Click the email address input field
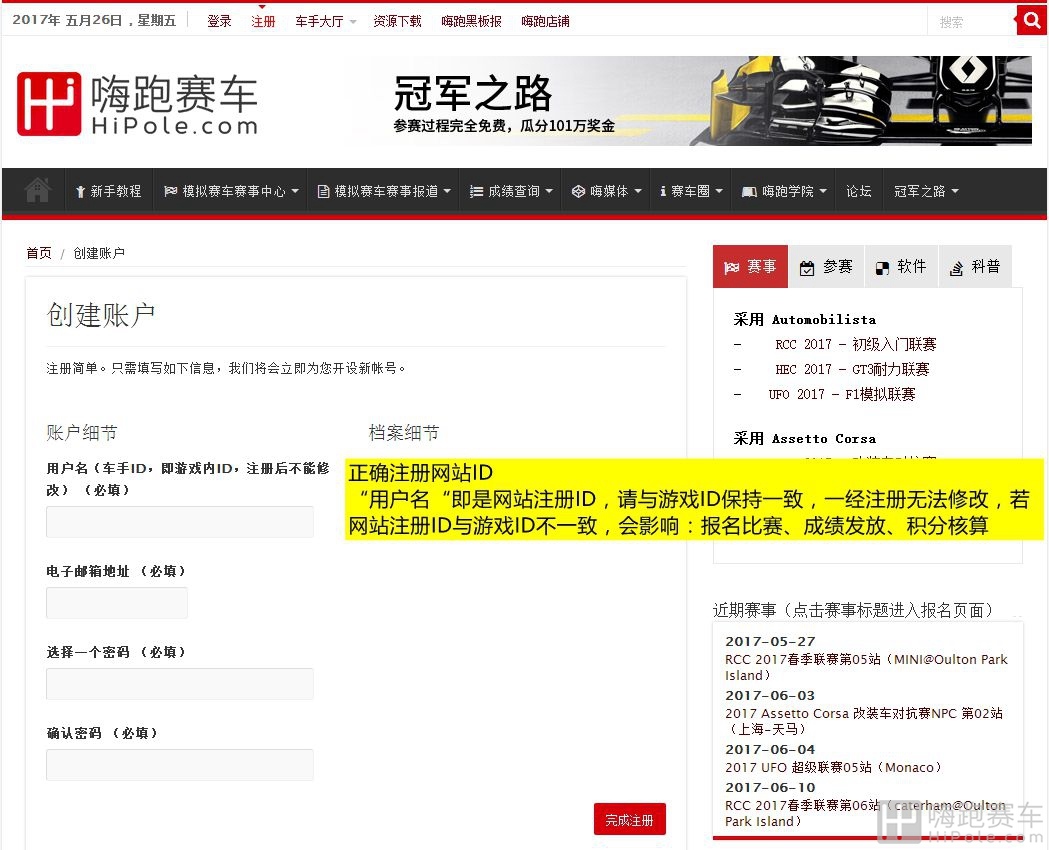The width and height of the screenshot is (1049, 850). coord(117,603)
